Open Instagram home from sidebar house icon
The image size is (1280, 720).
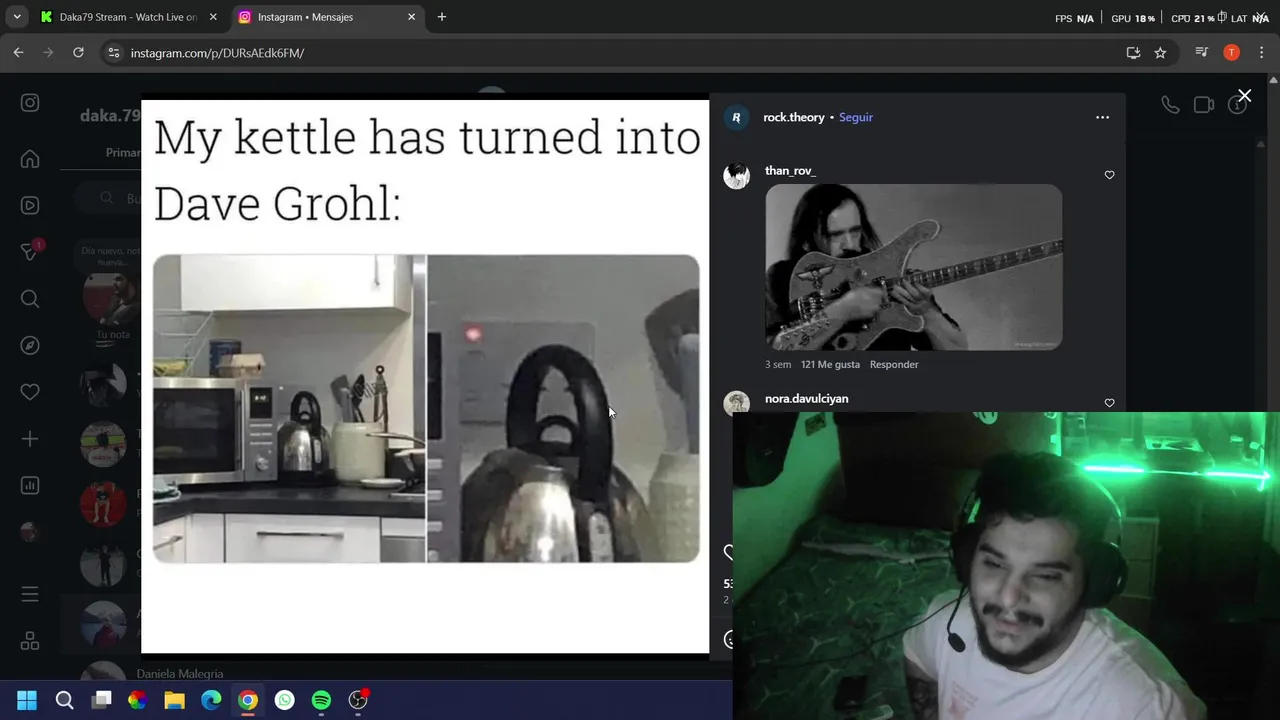click(30, 159)
